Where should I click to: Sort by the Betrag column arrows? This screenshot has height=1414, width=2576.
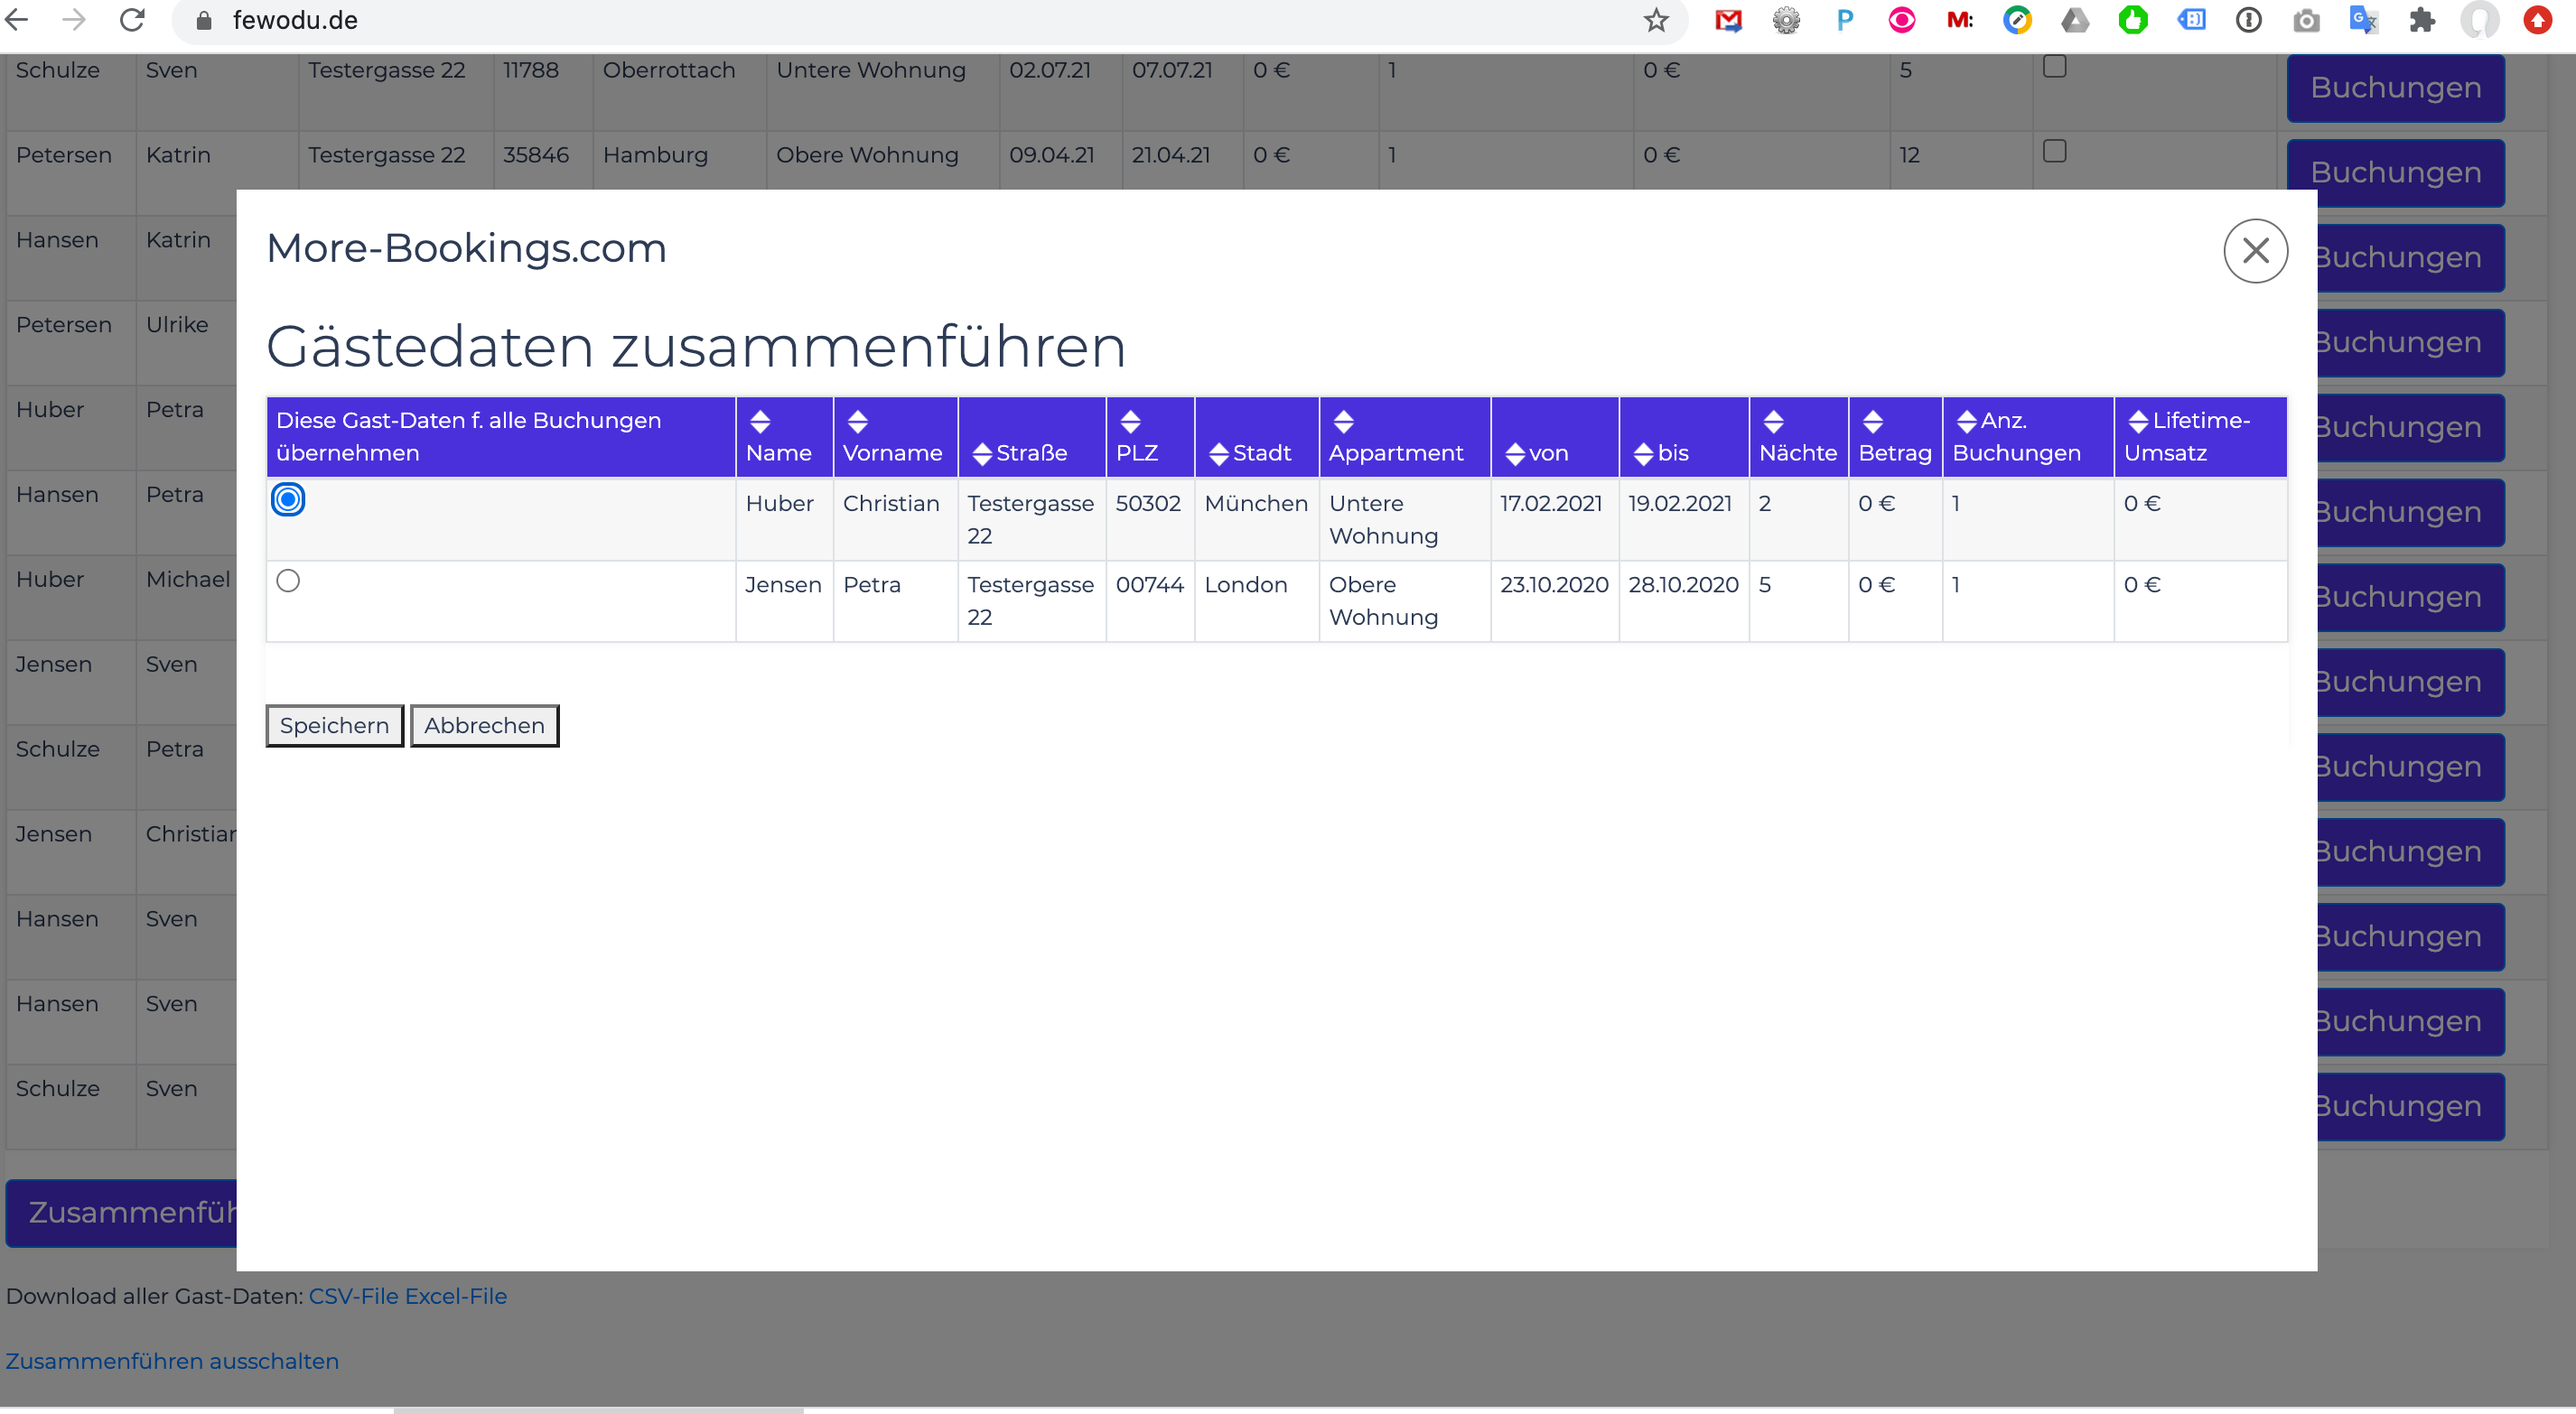[x=1872, y=421]
